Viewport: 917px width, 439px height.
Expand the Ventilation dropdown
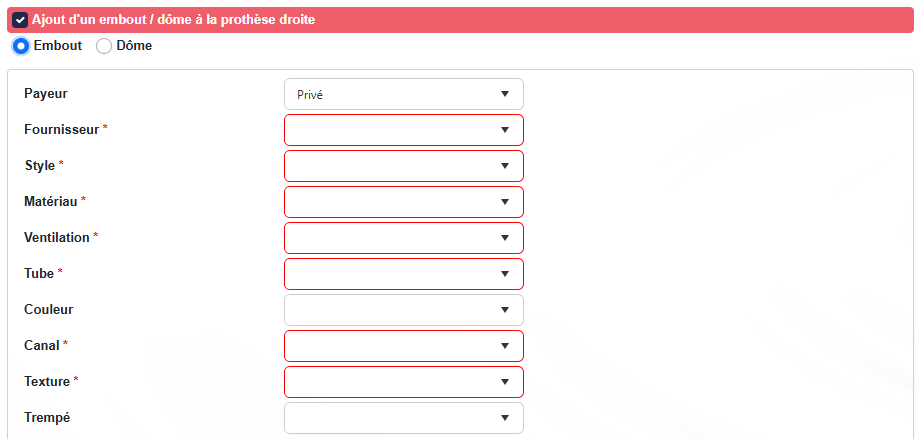[404, 238]
